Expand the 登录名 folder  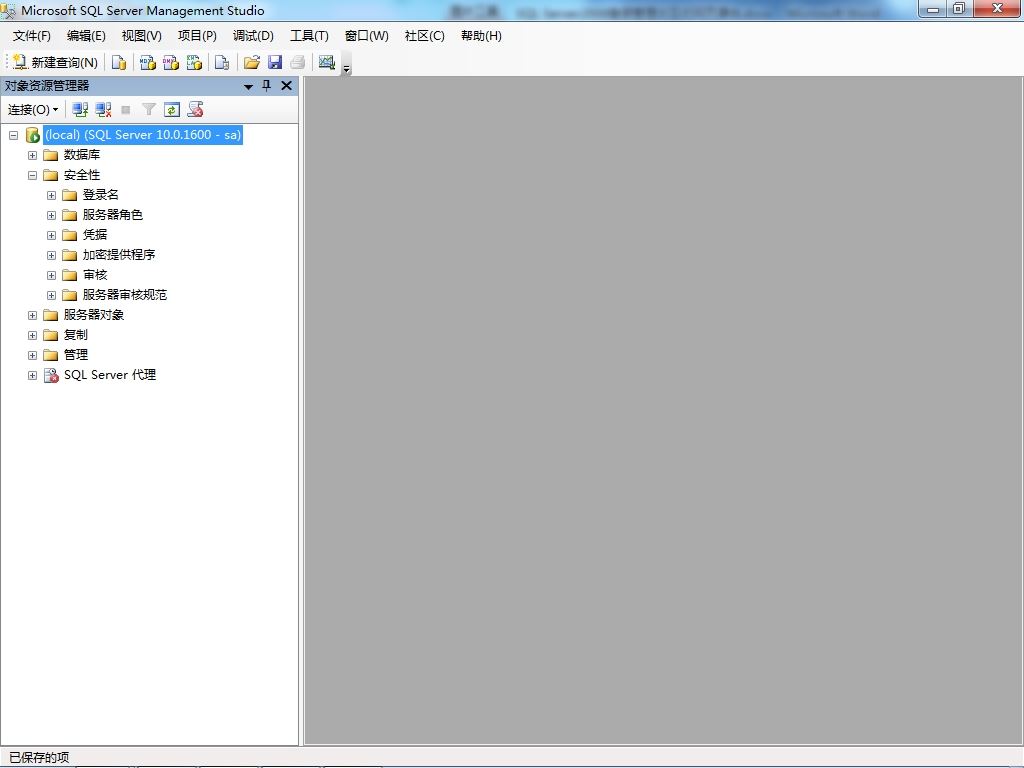click(51, 195)
